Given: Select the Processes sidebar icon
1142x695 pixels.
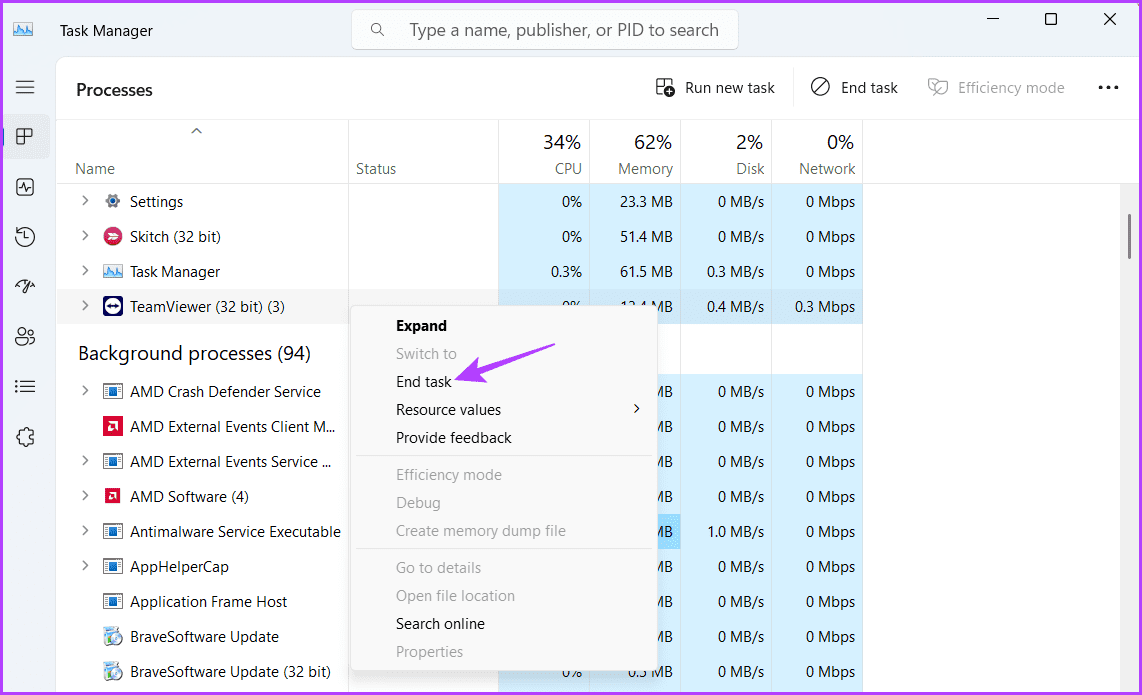Looking at the screenshot, I should coord(25,136).
